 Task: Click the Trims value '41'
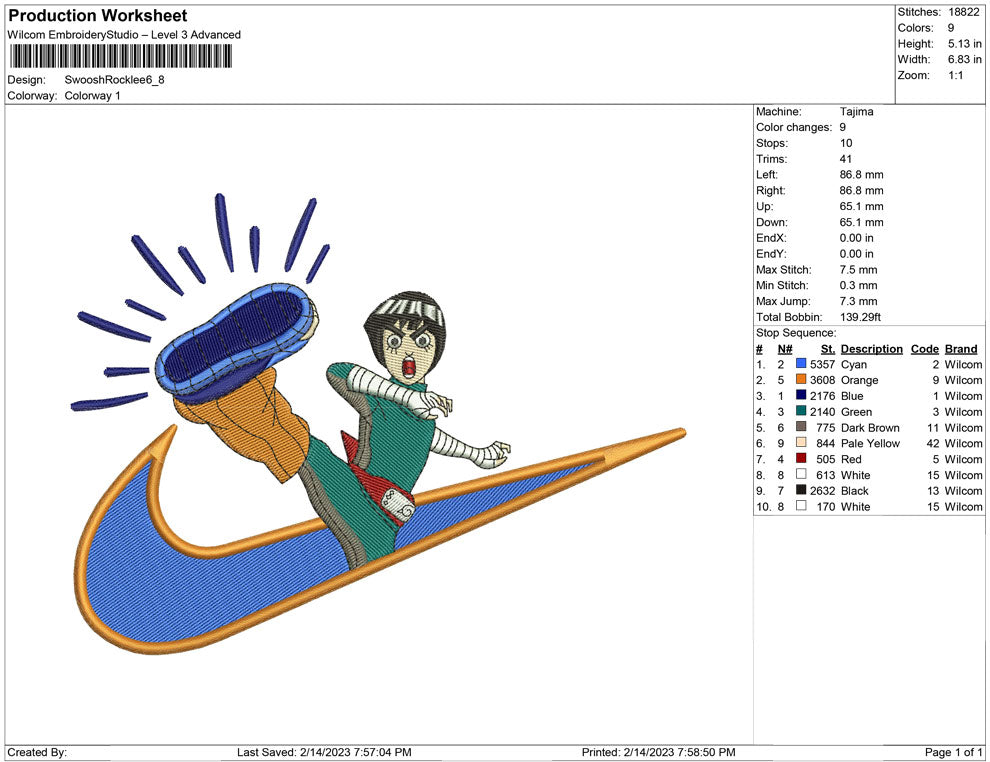point(846,159)
